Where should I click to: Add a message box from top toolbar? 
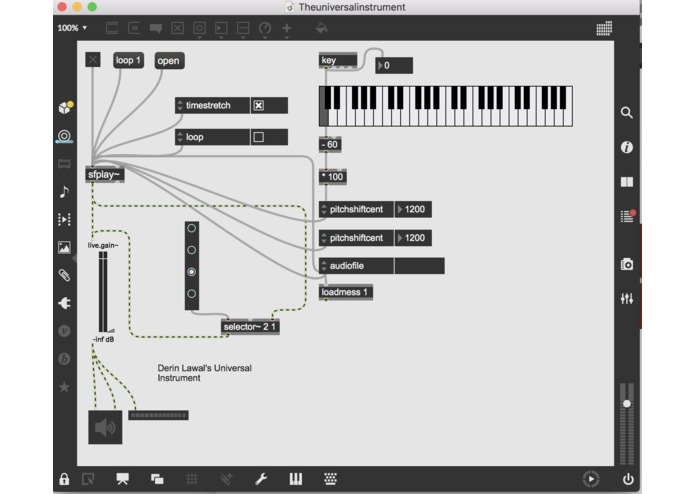pyautogui.click(x=134, y=28)
